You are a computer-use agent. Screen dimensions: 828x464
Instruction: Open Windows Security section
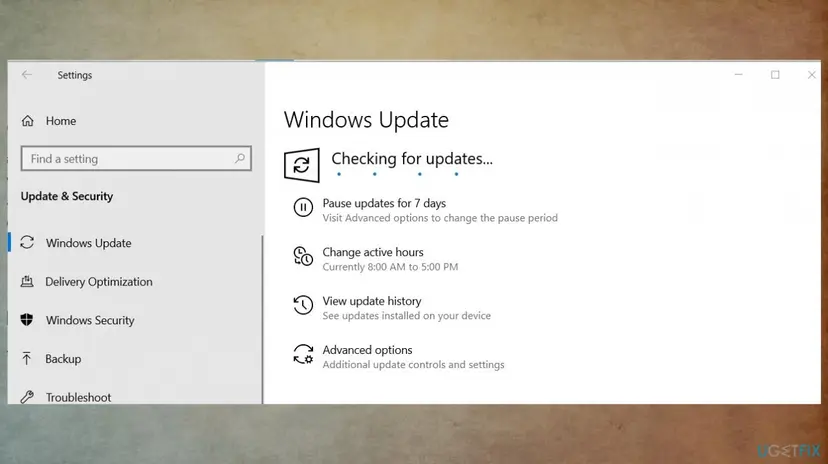90,320
